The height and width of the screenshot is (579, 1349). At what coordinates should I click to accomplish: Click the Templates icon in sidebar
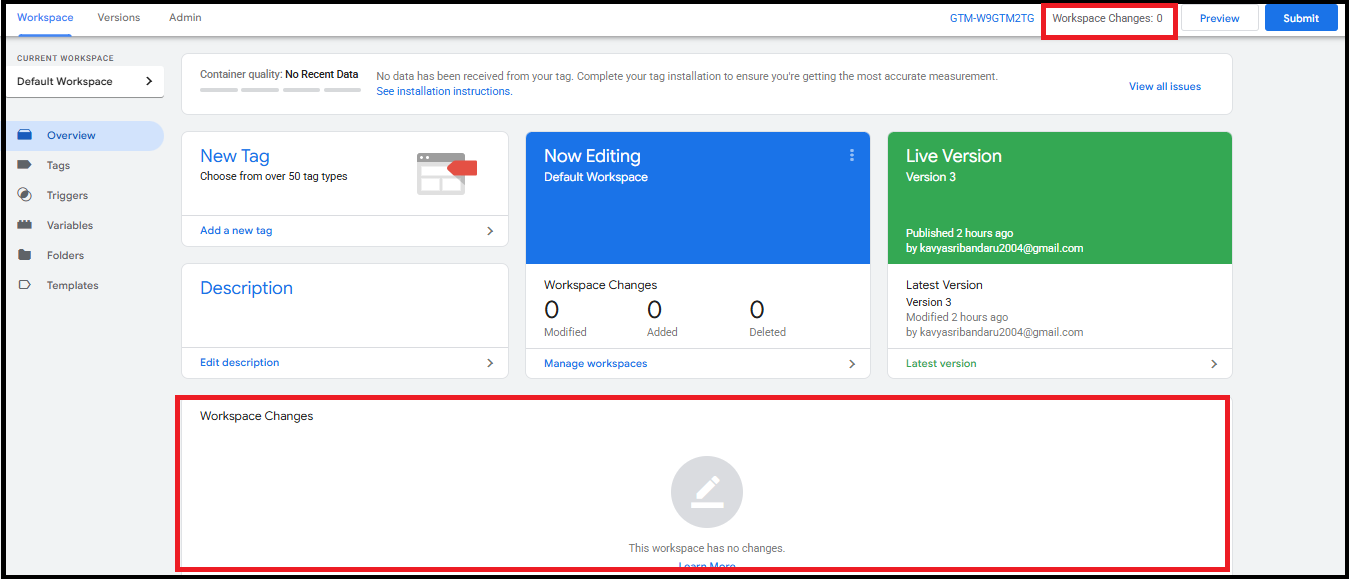pos(25,285)
